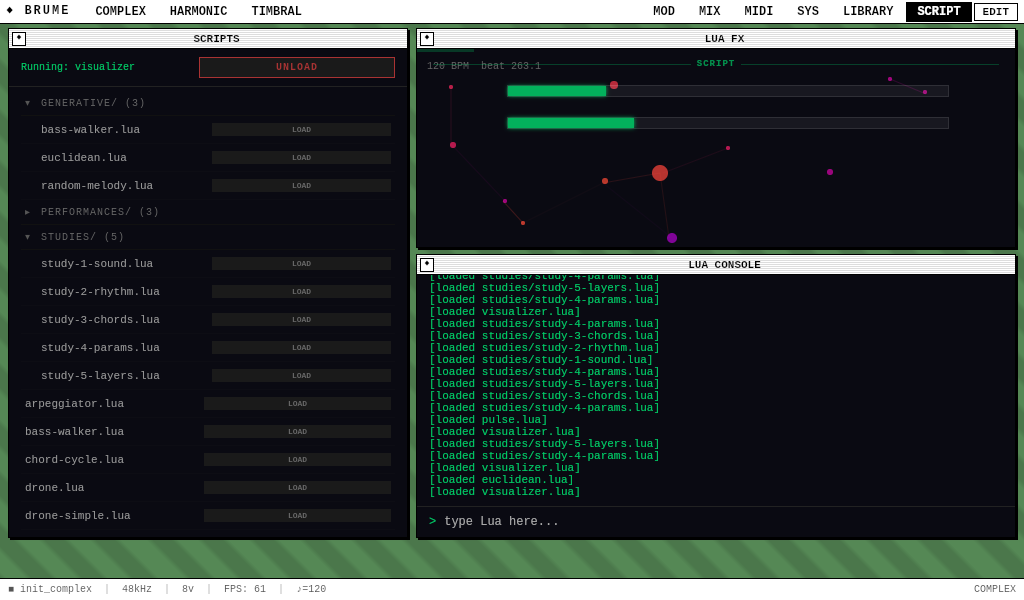Switch to the EDIT tab

click(995, 11)
